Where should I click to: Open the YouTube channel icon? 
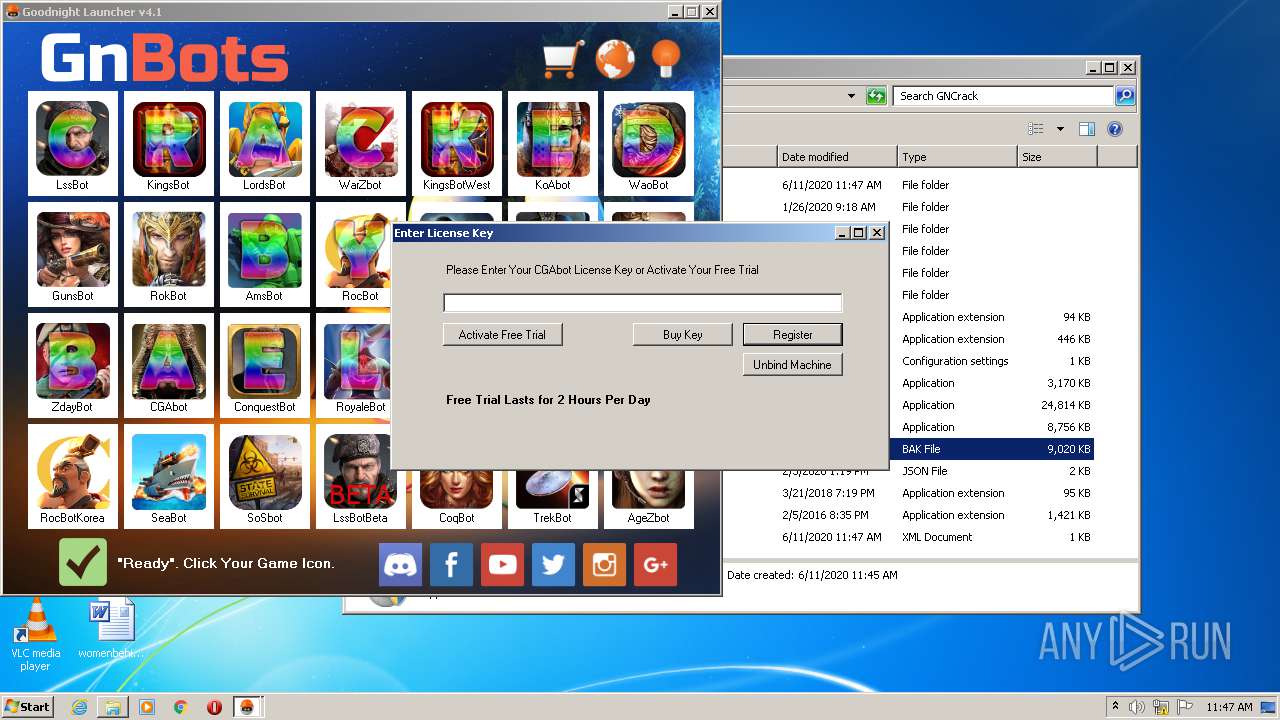(x=502, y=565)
